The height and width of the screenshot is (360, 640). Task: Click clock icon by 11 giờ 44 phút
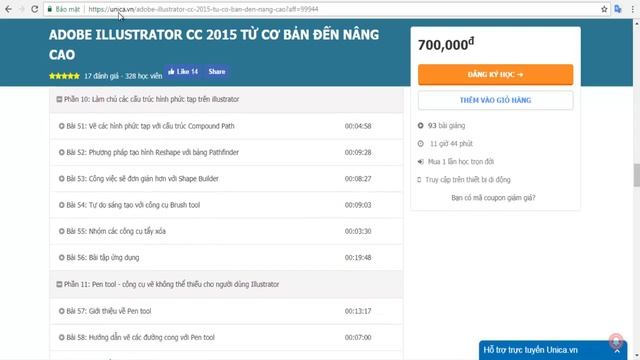[x=420, y=144]
